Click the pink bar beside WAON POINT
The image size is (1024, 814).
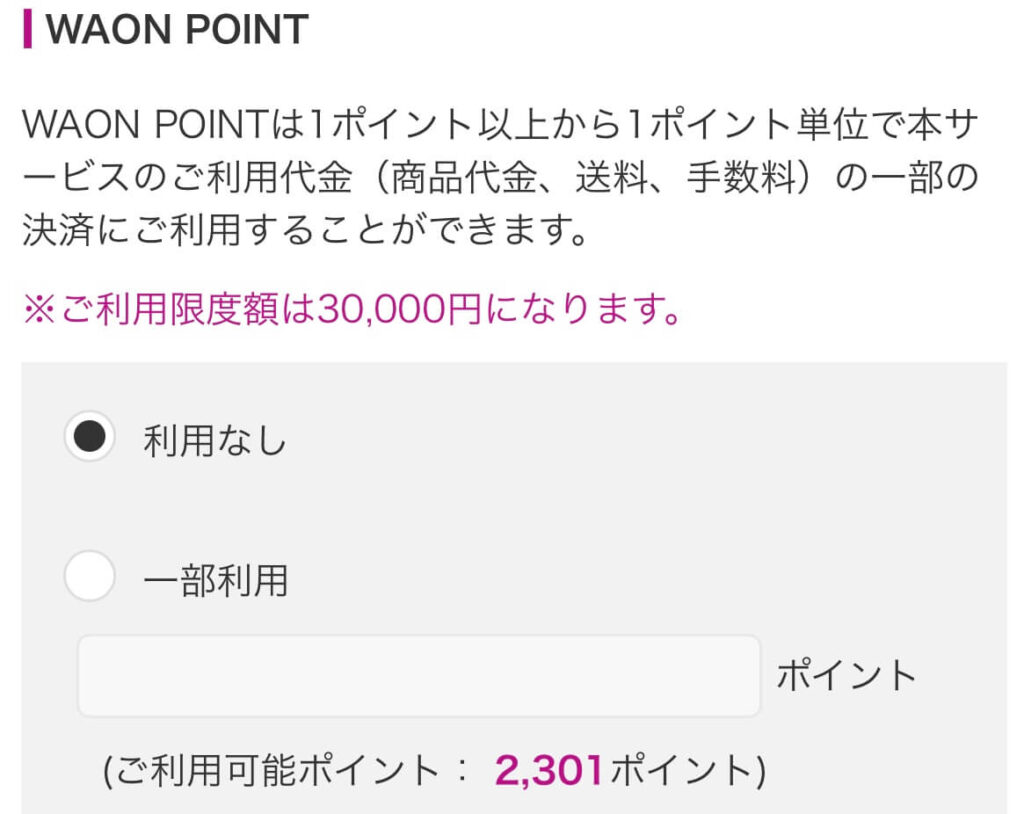pyautogui.click(x=27, y=30)
